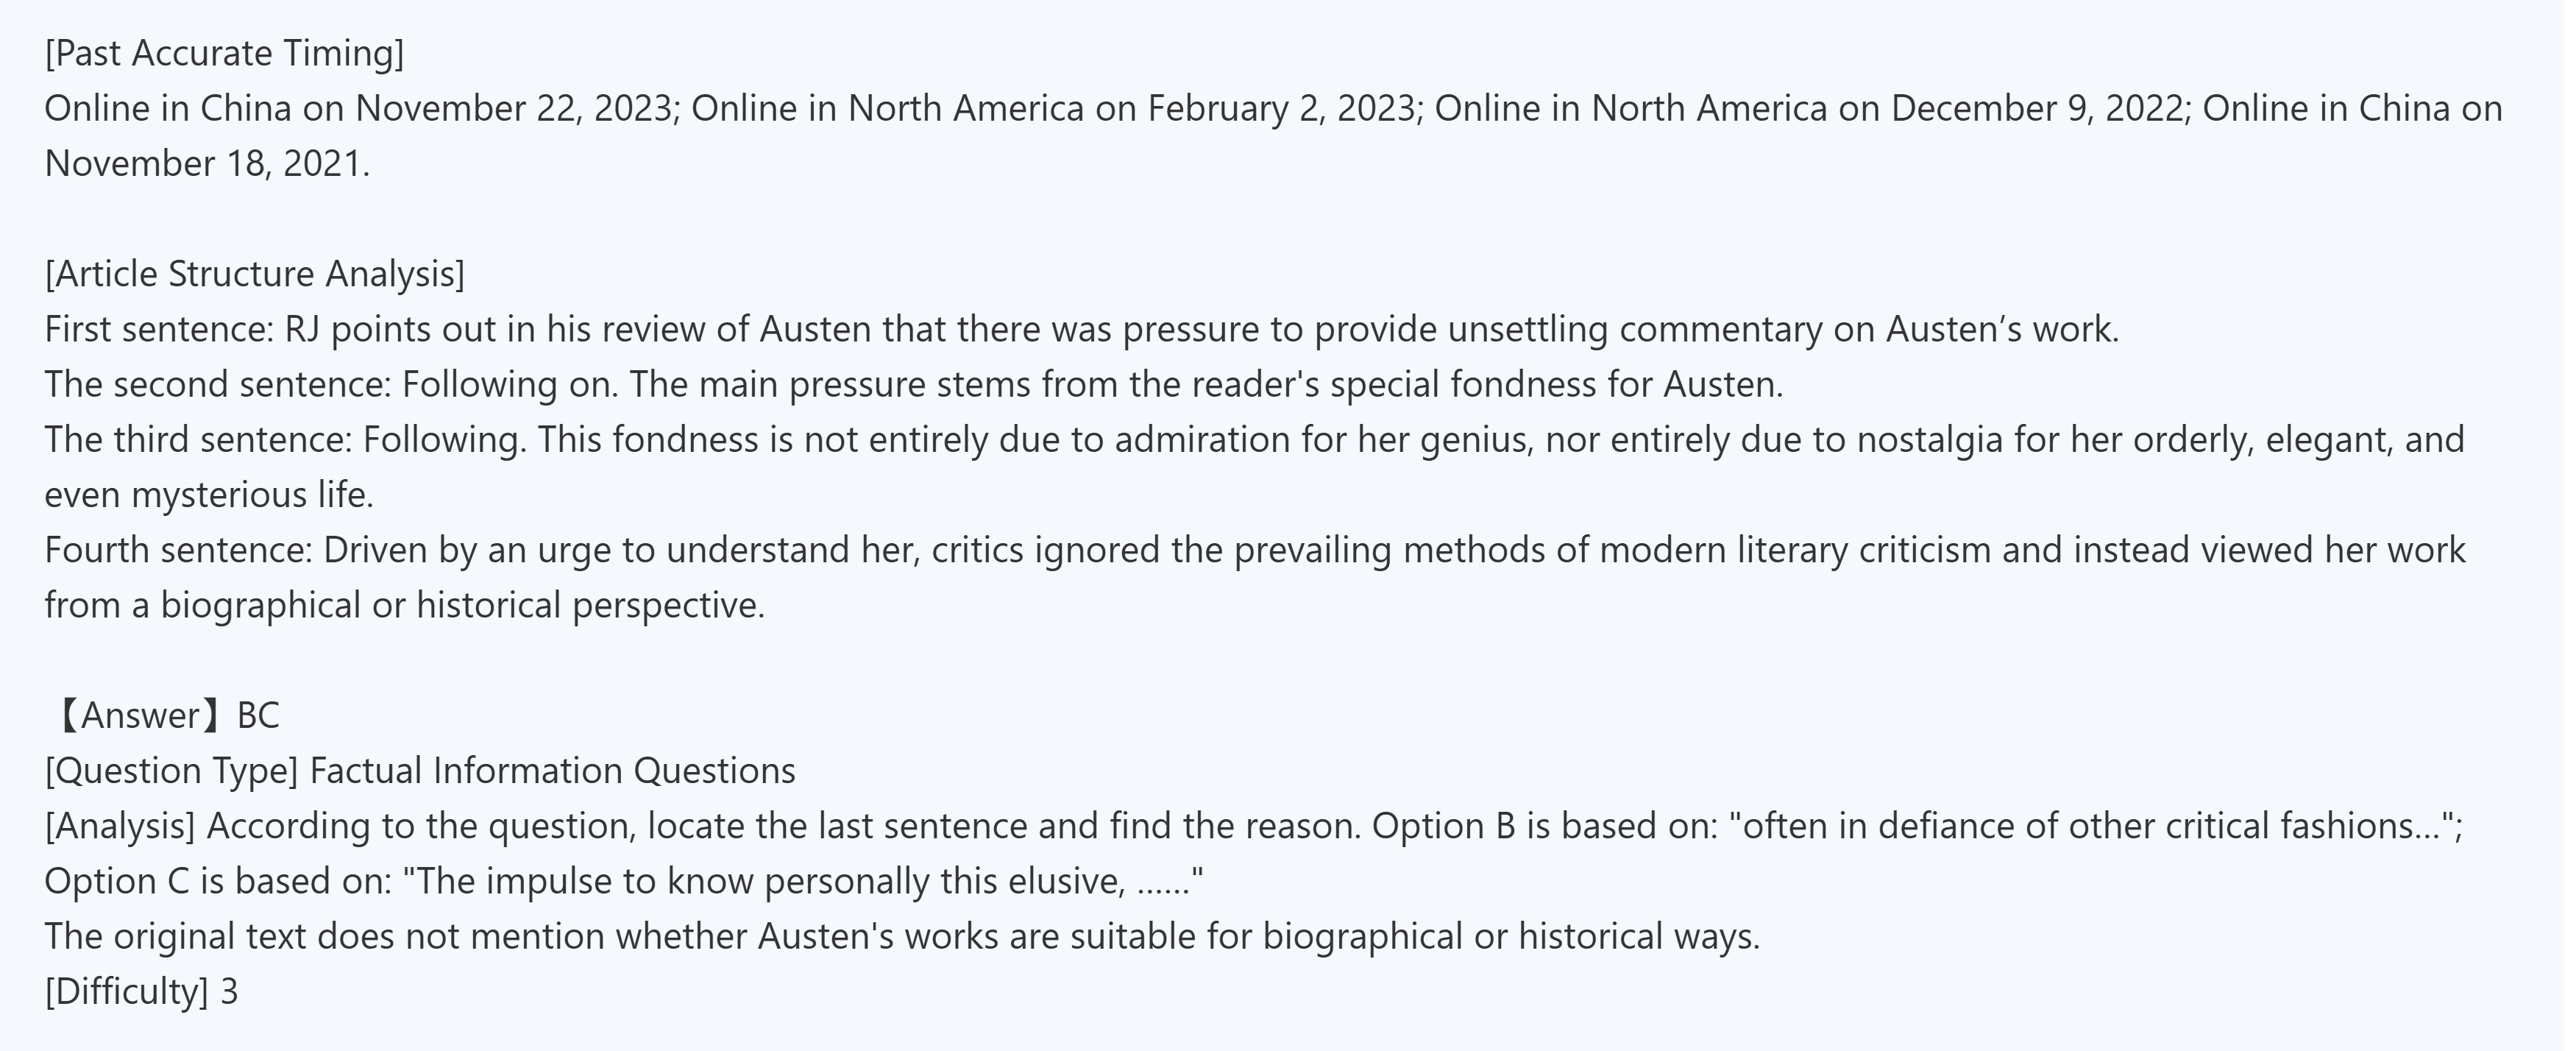Click the line starting "The original text does not mention"
Image resolution: width=2576 pixels, height=1051 pixels.
900,936
